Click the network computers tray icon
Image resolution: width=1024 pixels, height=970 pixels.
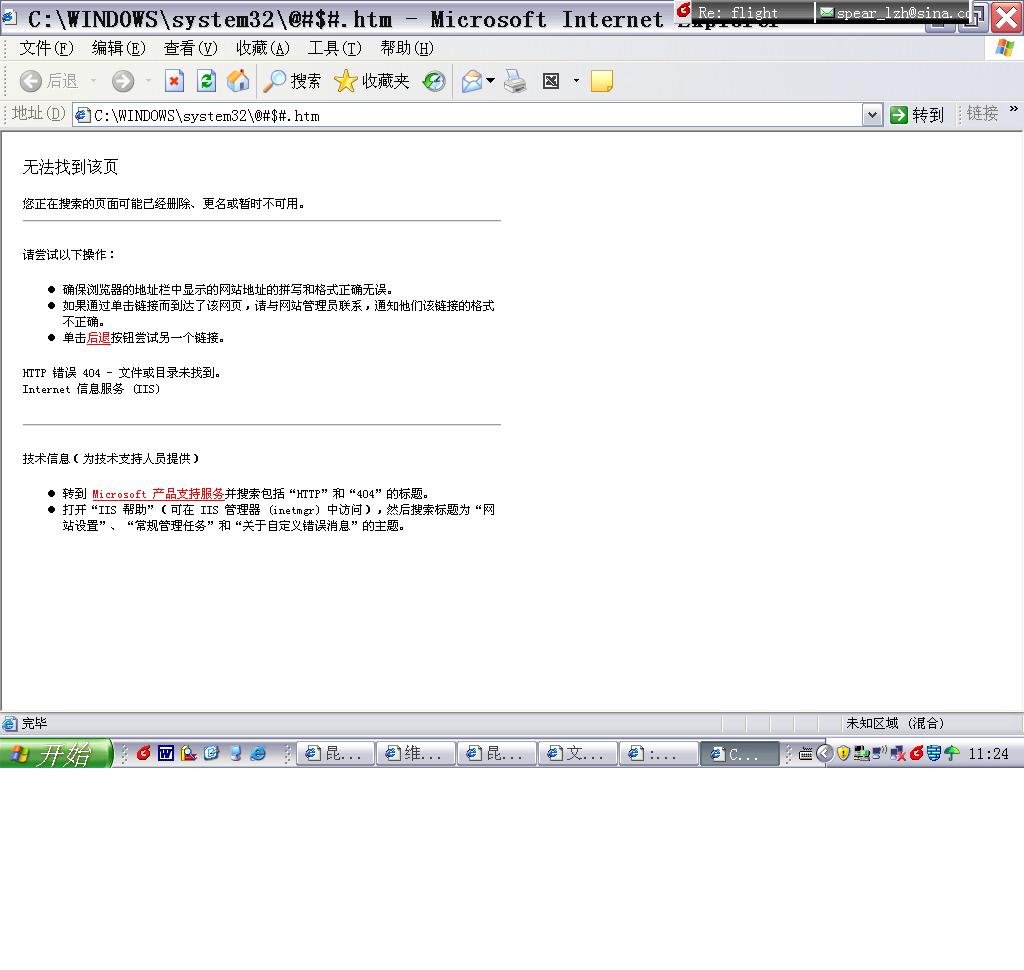861,754
